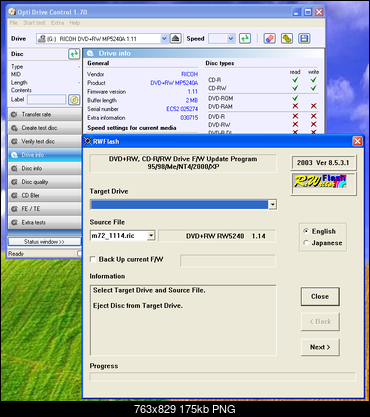This screenshot has height=417, width=370.
Task: Click the eject drive icon button
Action: pyautogui.click(x=175, y=38)
